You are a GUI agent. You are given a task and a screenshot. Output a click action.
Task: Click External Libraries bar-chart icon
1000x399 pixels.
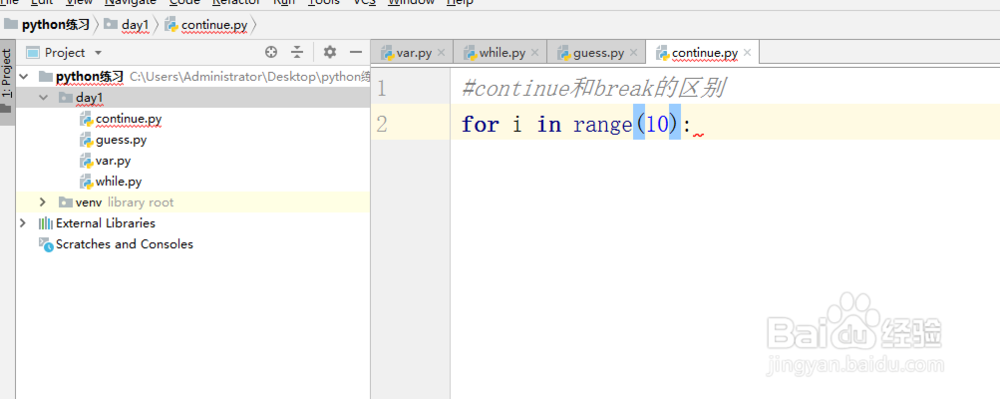(x=45, y=223)
